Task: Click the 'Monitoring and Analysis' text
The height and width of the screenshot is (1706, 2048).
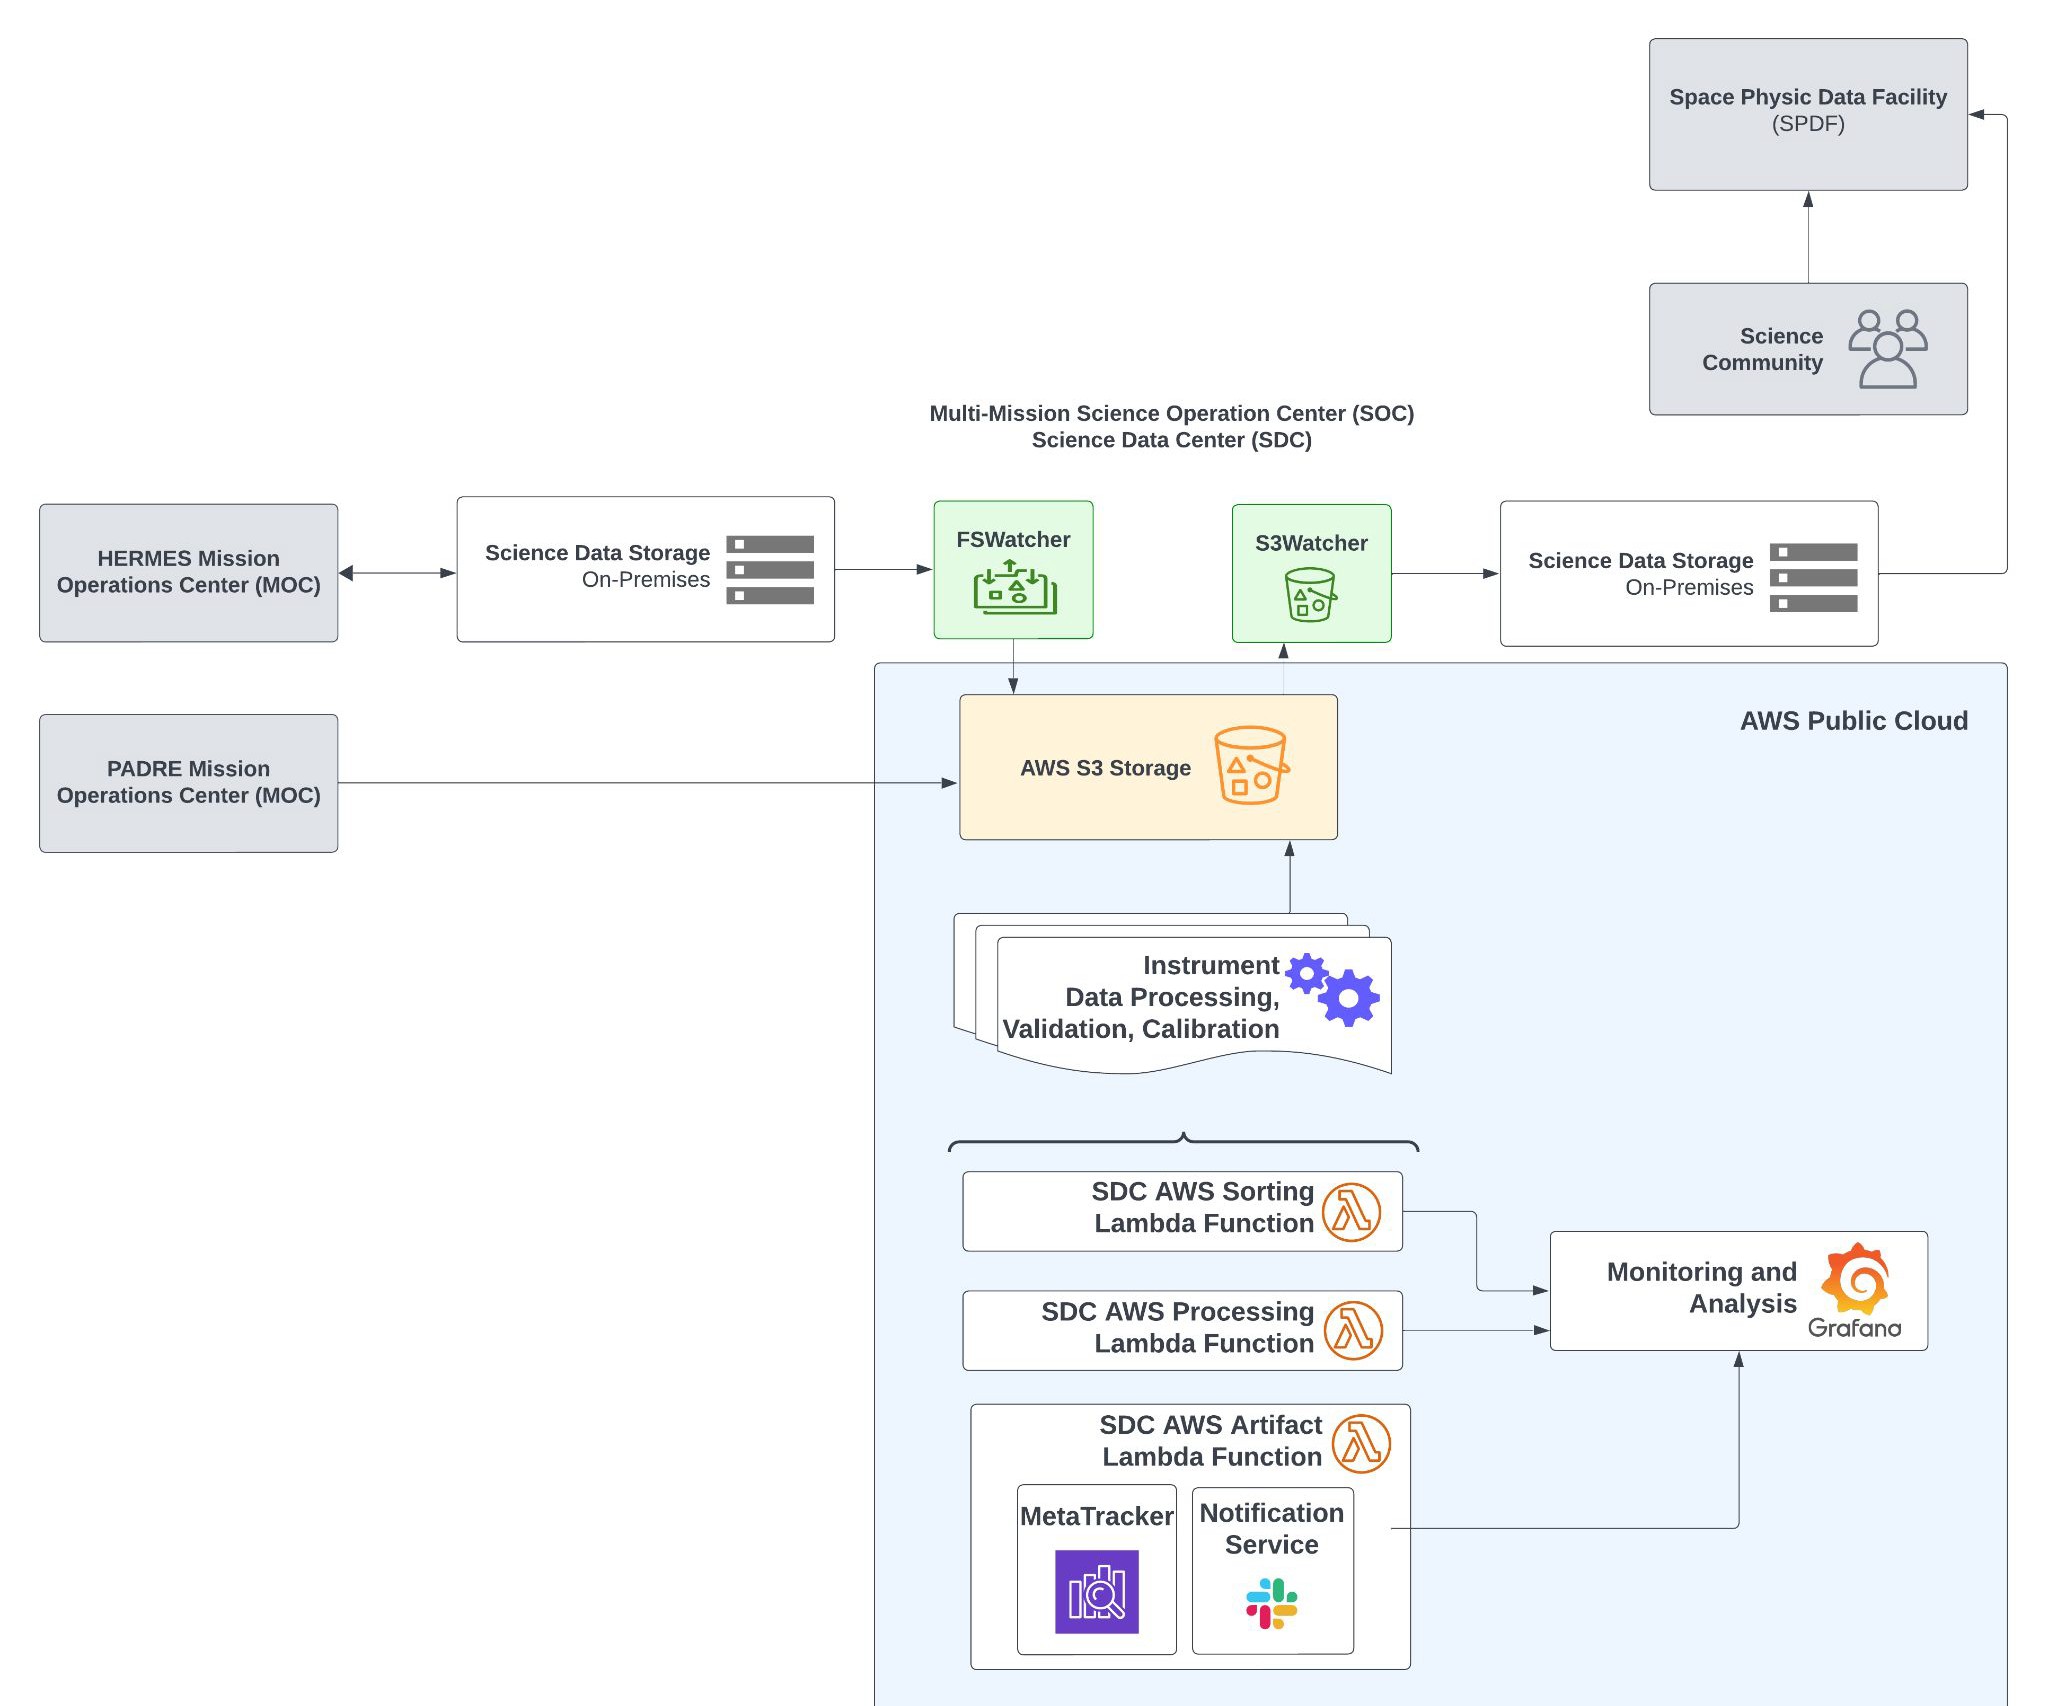Action: point(1701,1287)
